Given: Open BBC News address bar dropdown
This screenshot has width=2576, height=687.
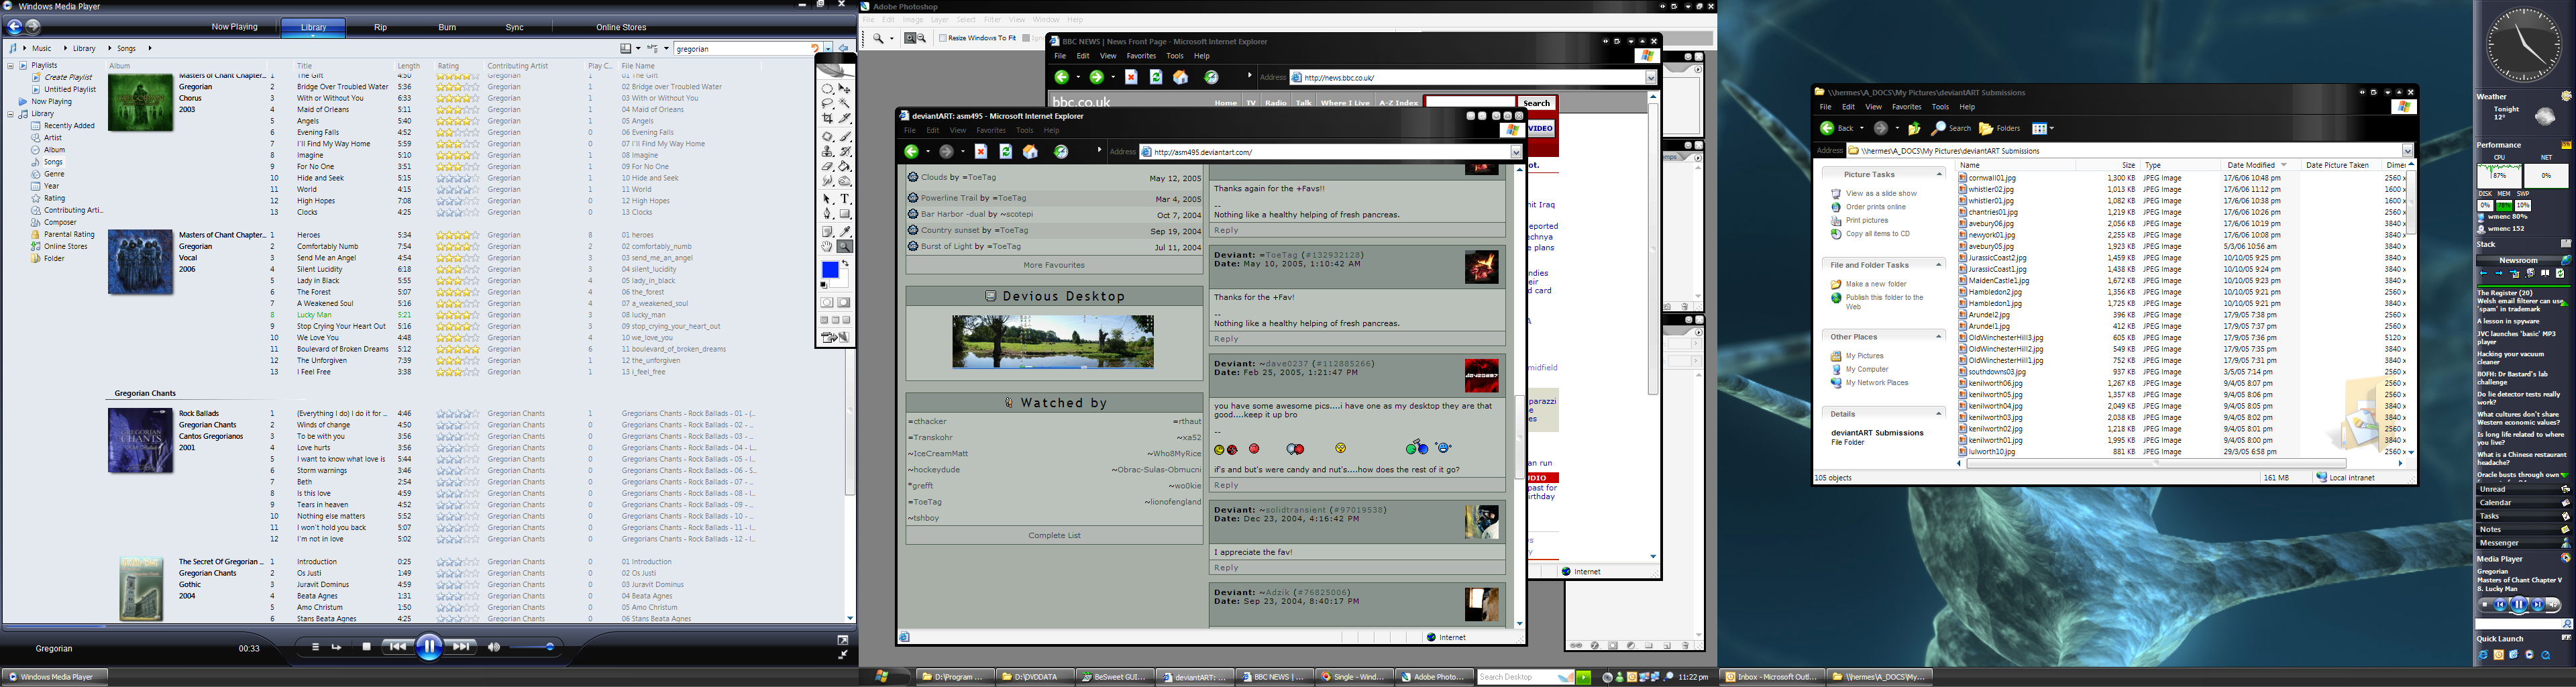Looking at the screenshot, I should click(1651, 77).
